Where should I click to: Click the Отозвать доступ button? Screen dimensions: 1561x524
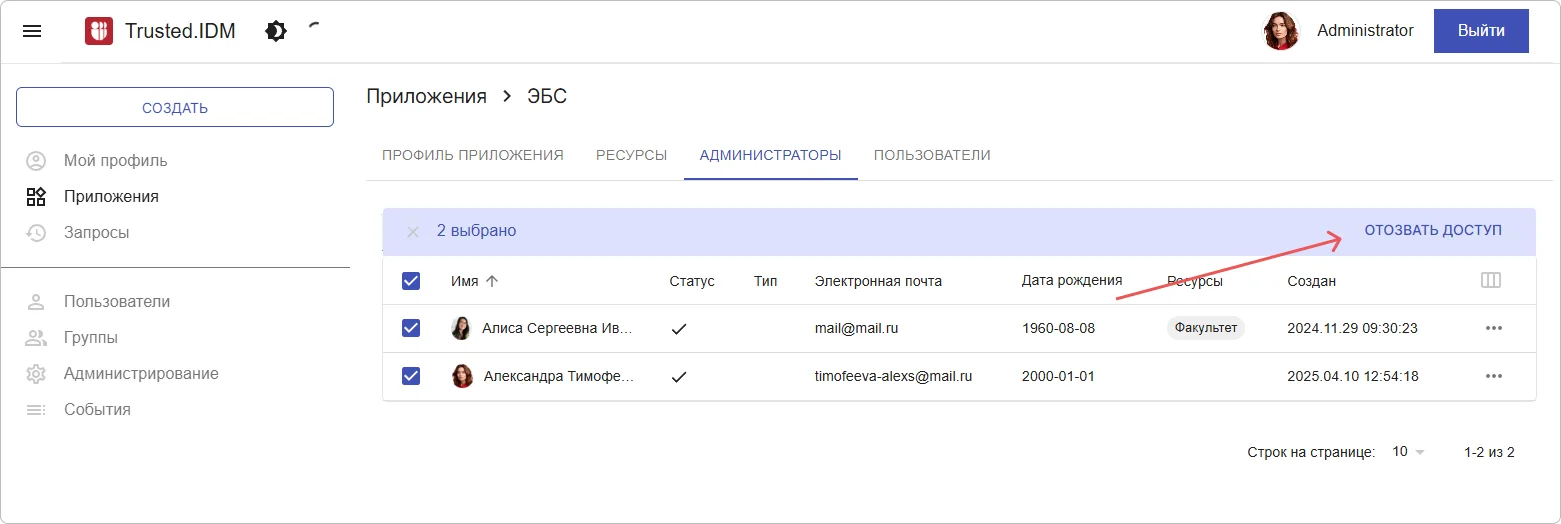(1433, 230)
